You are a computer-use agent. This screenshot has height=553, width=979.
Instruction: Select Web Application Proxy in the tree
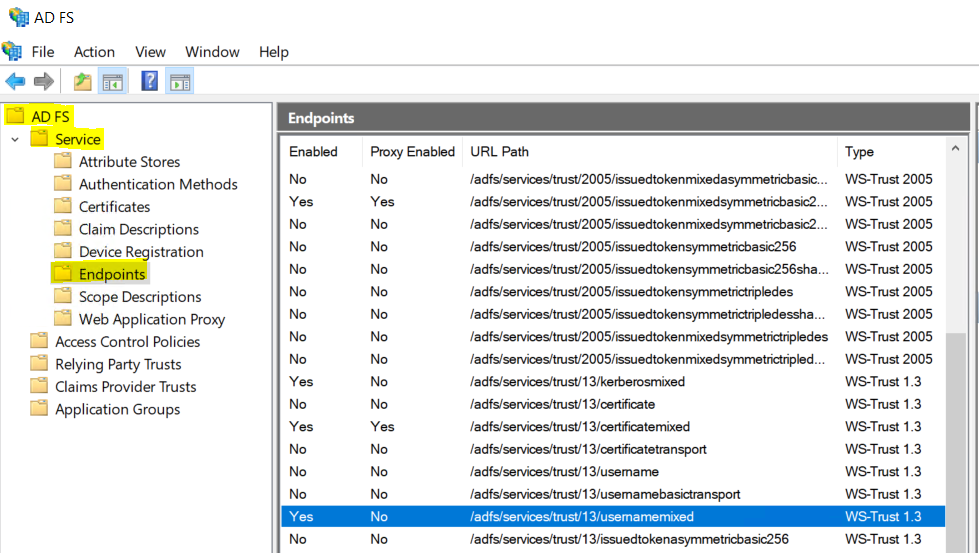152,319
